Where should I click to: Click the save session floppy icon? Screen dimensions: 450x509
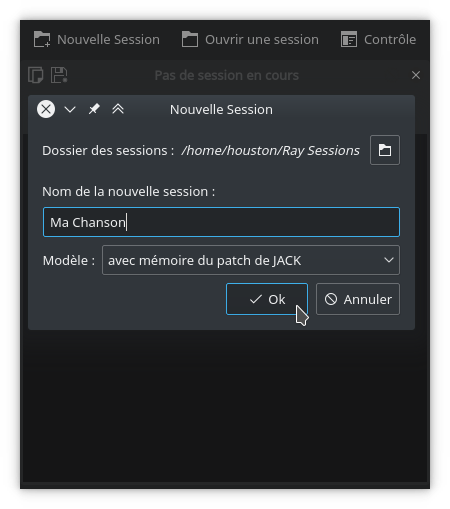point(59,75)
